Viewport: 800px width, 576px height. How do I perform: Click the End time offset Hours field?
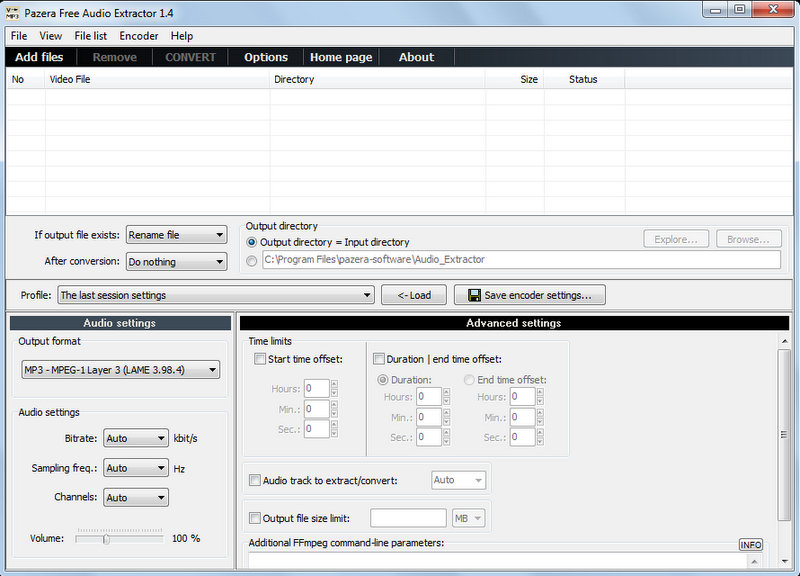(x=522, y=397)
